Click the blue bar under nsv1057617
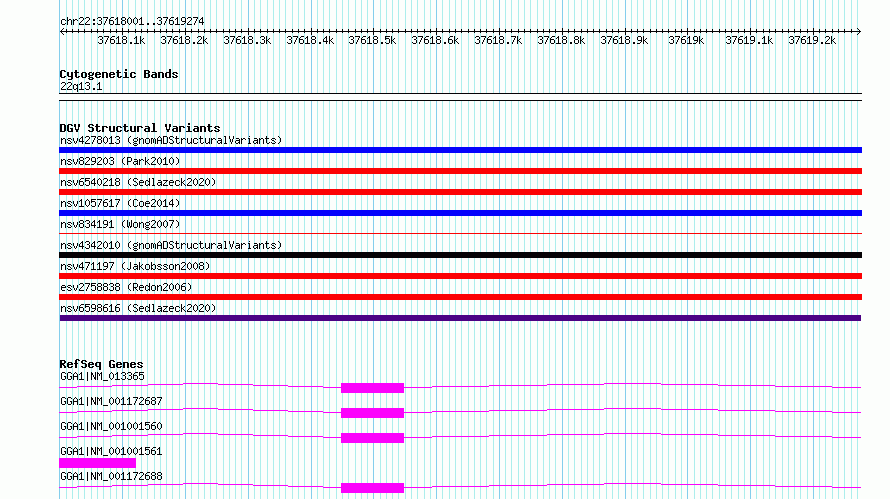 click(x=460, y=213)
